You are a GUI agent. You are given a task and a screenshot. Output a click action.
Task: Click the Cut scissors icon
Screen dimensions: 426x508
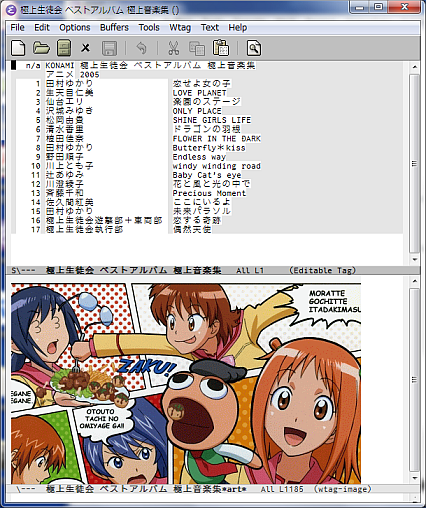tap(173, 48)
